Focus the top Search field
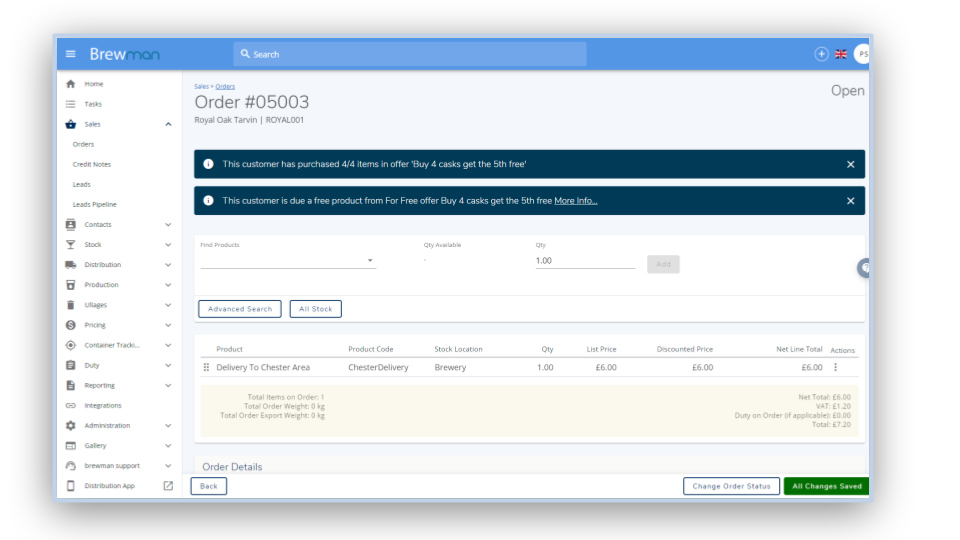Screen dimensions: 960x540 pyautogui.click(x=410, y=54)
